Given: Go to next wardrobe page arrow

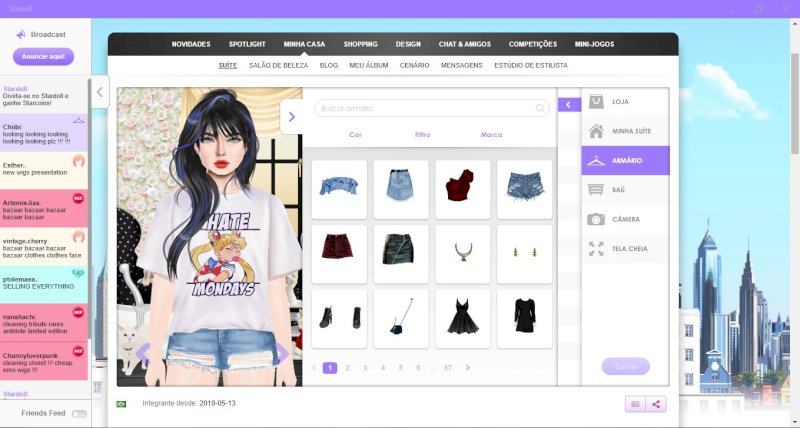Looking at the screenshot, I should pyautogui.click(x=468, y=367).
